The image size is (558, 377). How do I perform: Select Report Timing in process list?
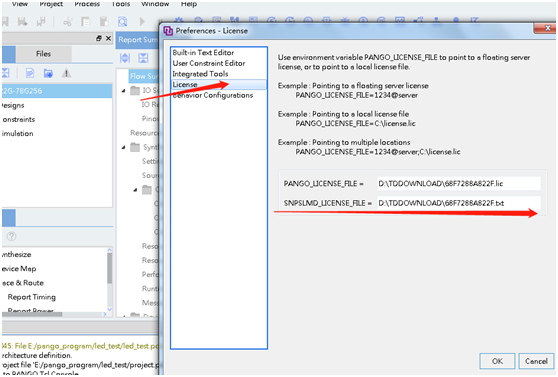(x=32, y=297)
